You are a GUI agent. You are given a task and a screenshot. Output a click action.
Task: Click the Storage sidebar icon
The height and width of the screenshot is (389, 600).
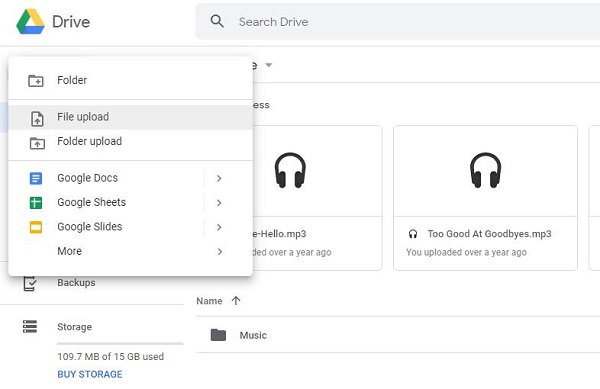(x=30, y=327)
